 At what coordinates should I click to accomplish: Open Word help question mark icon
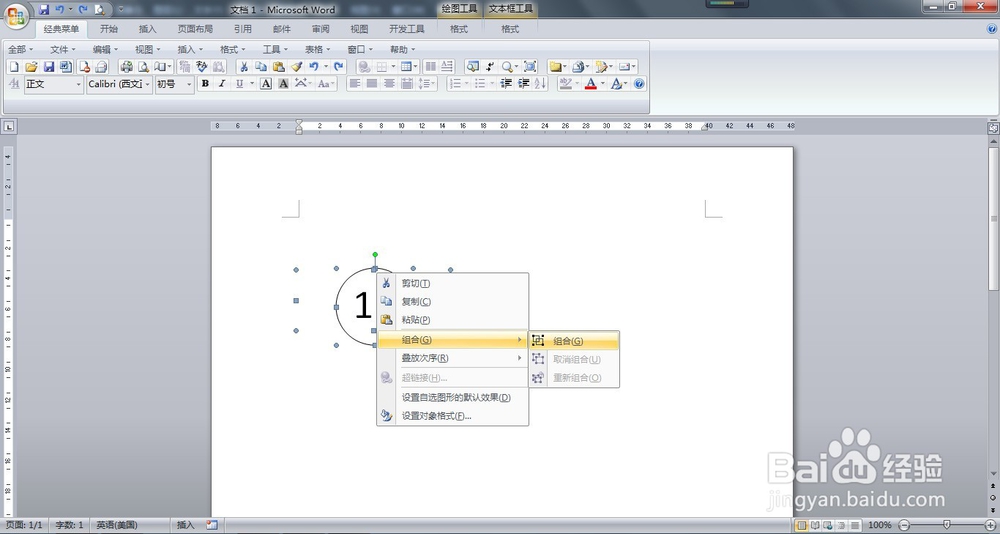coord(639,84)
